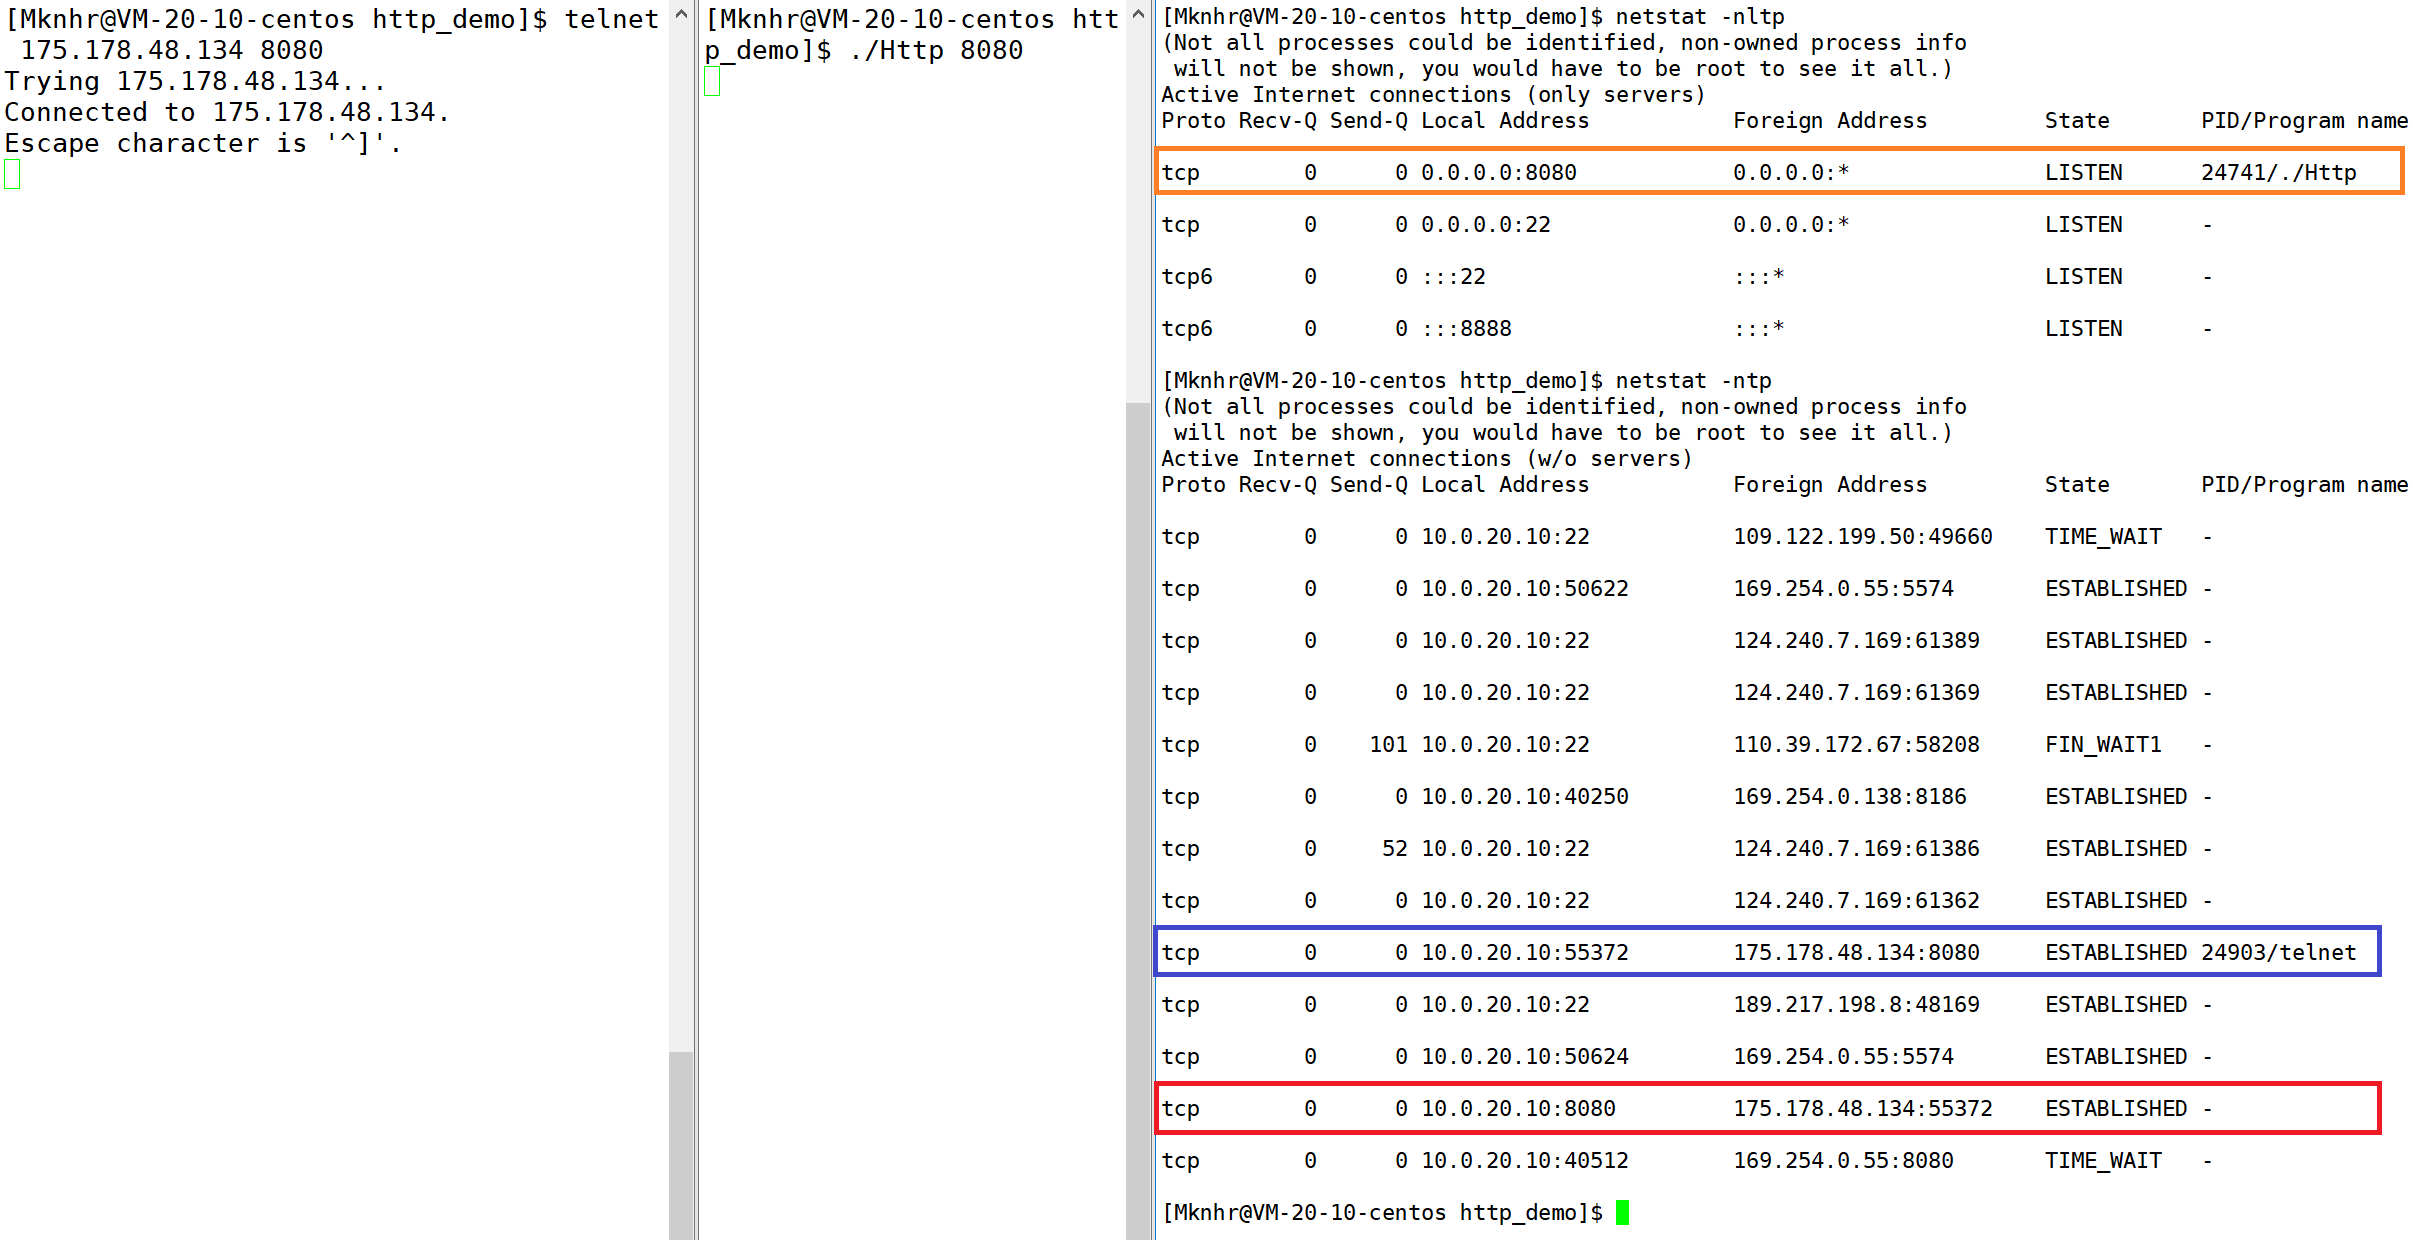Click the scroll-up arrow of the telnet pane
Viewport: 2413px width, 1240px height.
[x=681, y=14]
